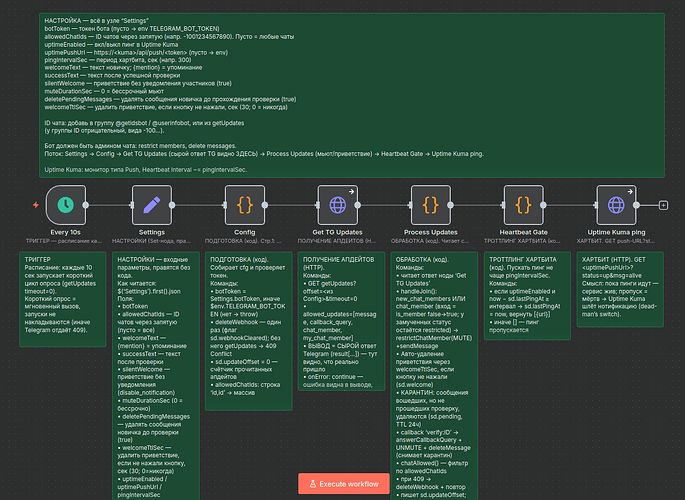
Task: Select the НАСТРОЙКИ входные параметры sticky note
Action: (x=156, y=376)
